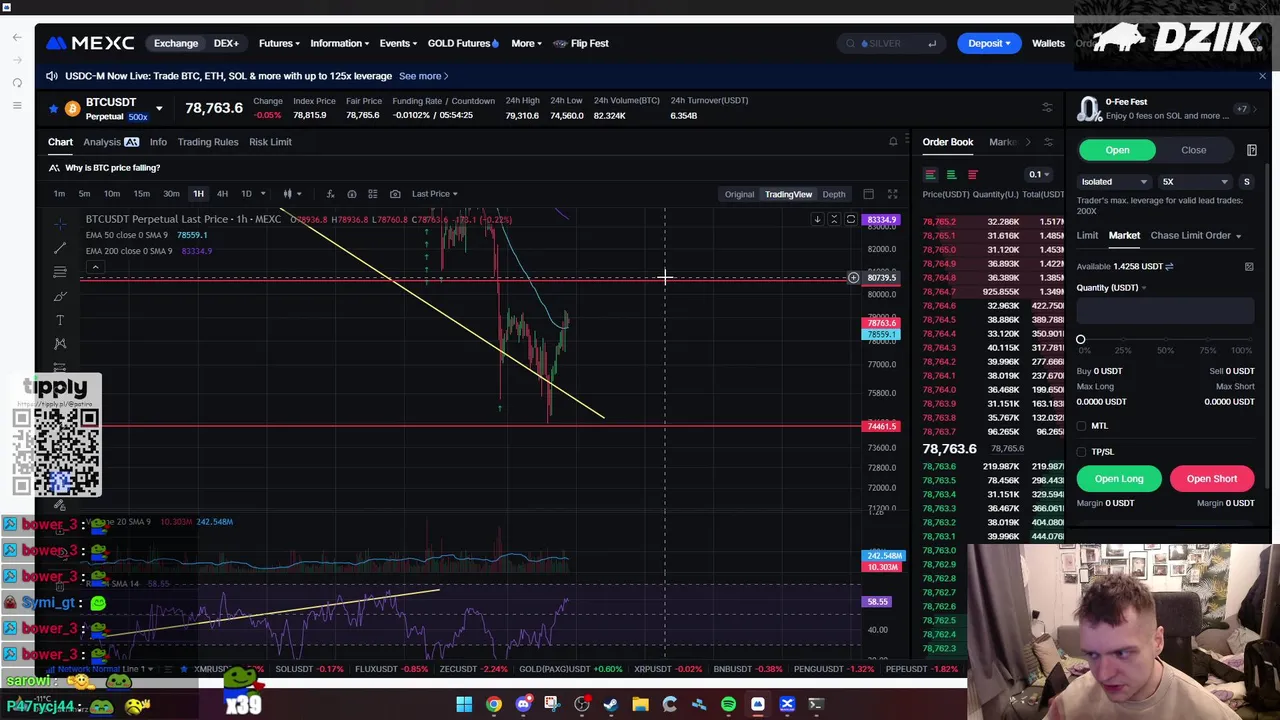Switch to the Trading Rules tab

point(208,142)
